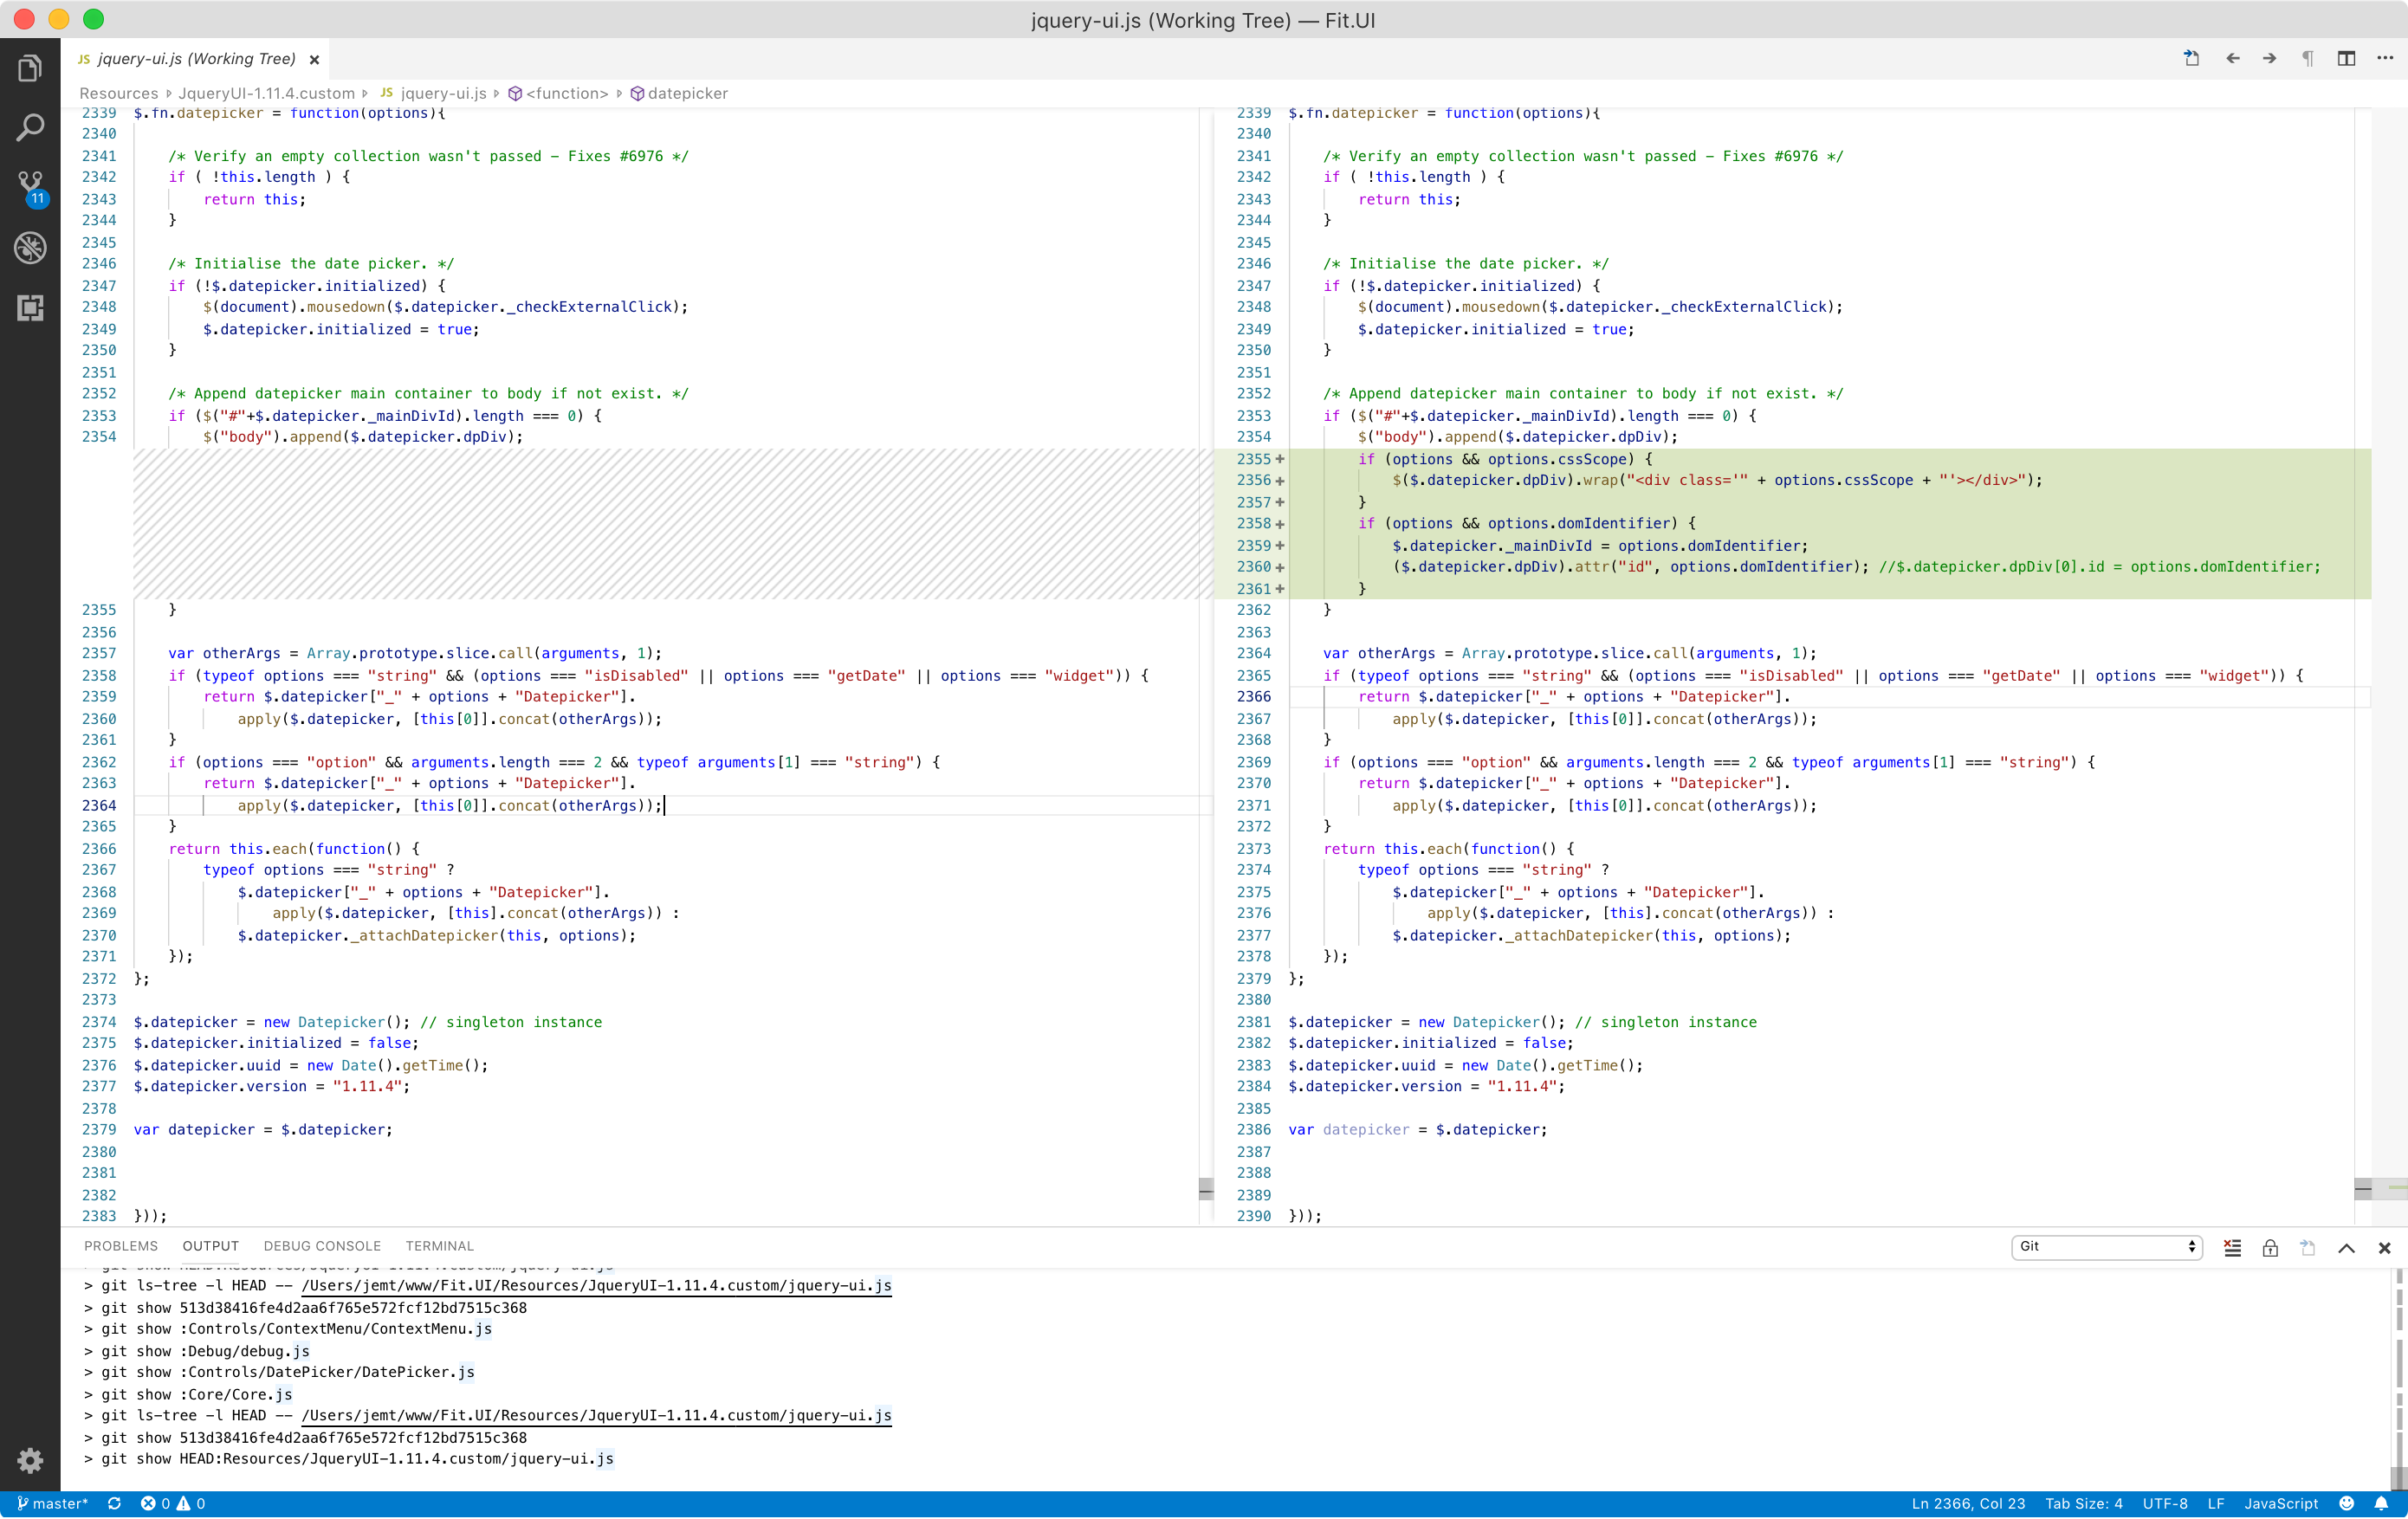Open the Explorer view in activity bar
The width and height of the screenshot is (2408, 1519).
30,69
